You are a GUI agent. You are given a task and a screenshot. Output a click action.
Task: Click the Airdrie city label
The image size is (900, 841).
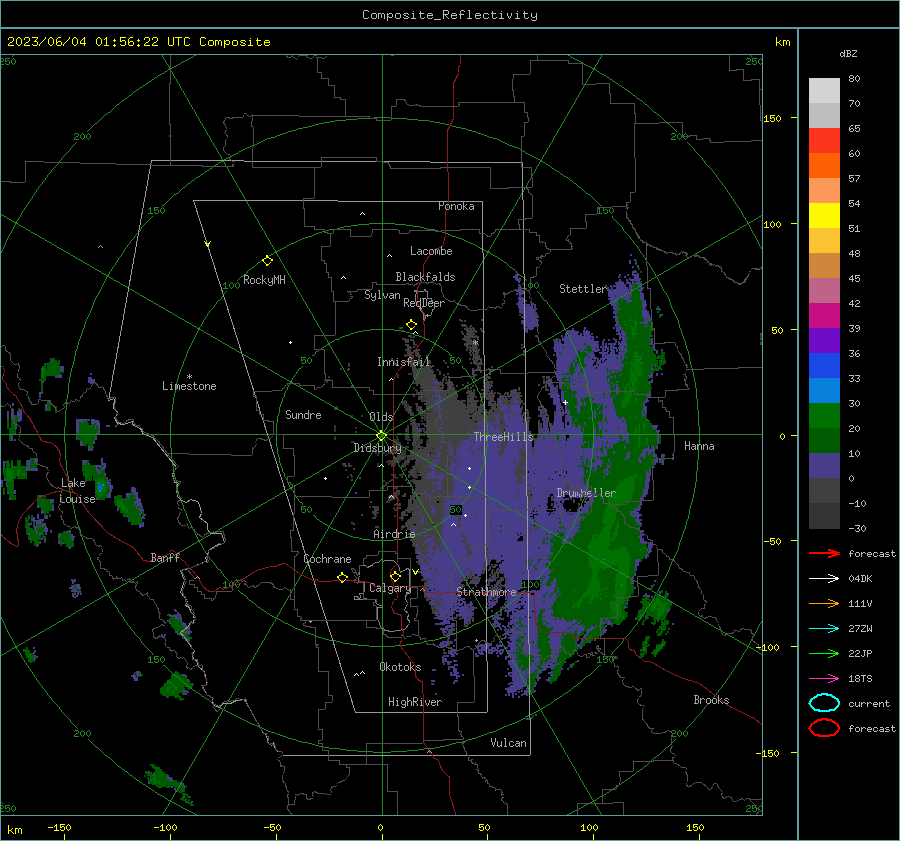click(x=394, y=534)
